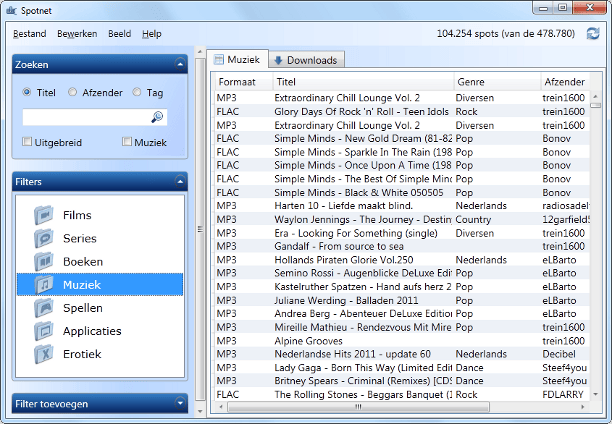Open the Beeld menu

(119, 34)
